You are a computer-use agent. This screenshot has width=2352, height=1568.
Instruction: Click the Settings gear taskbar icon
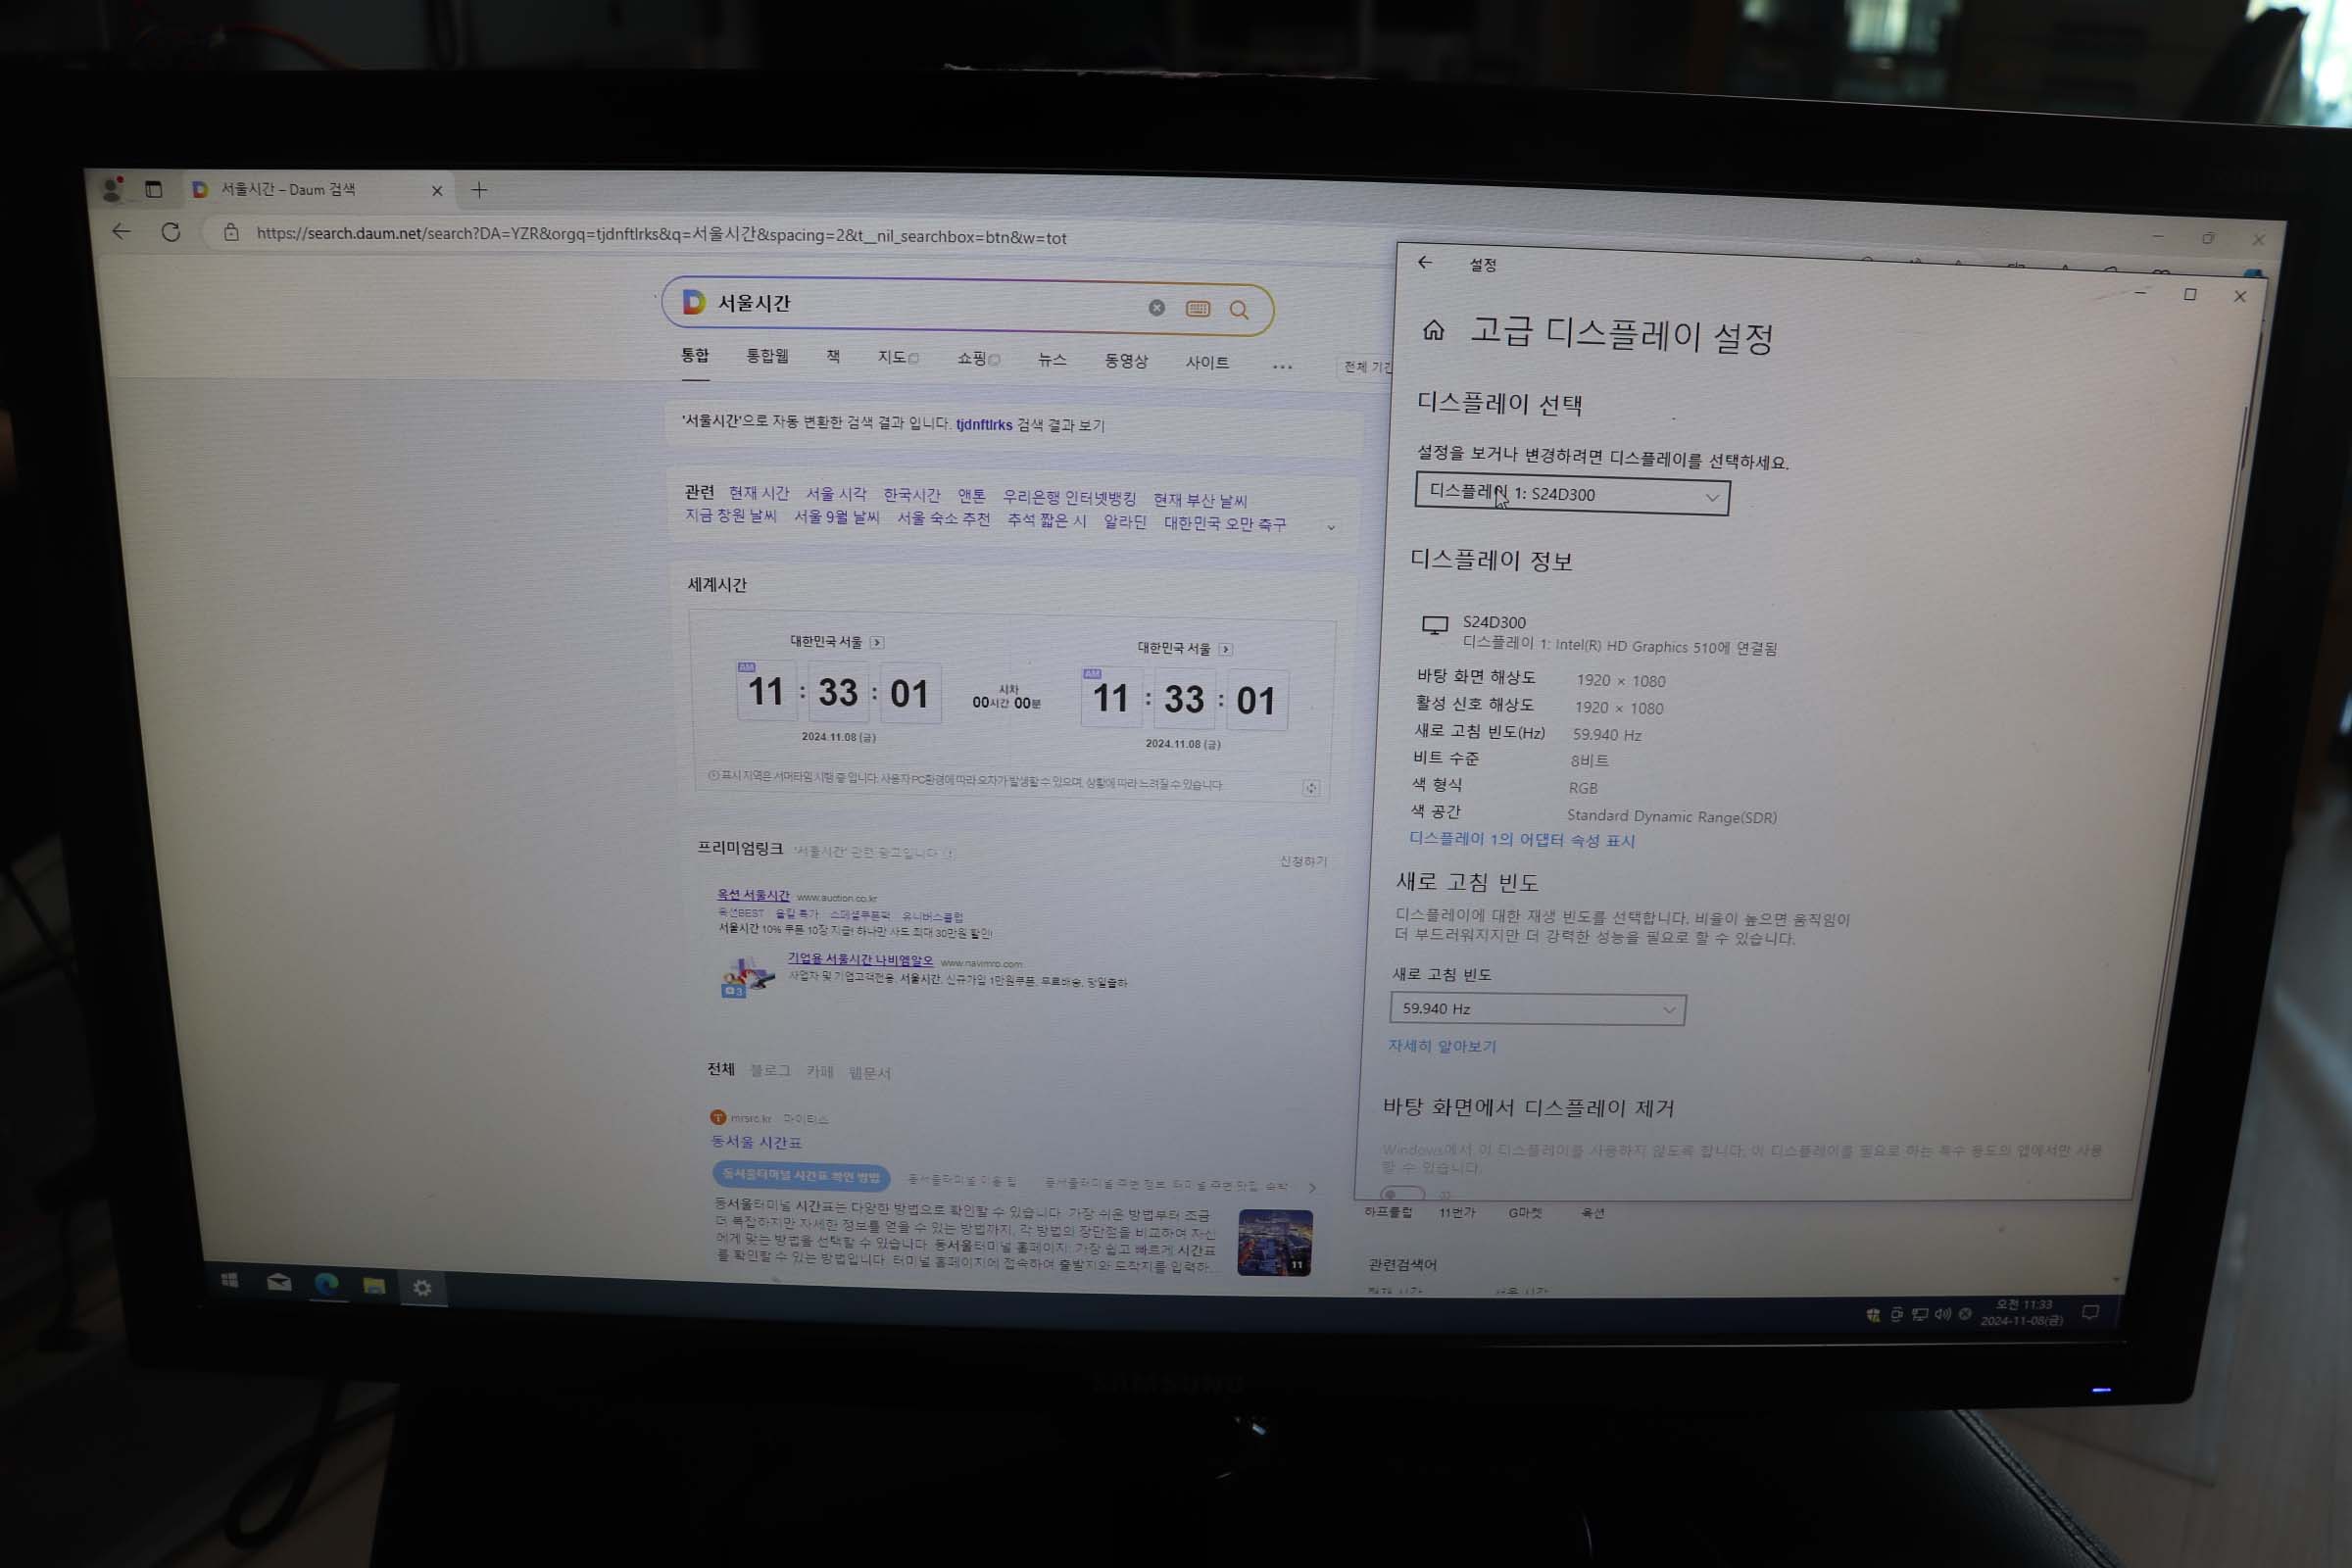click(x=422, y=1287)
